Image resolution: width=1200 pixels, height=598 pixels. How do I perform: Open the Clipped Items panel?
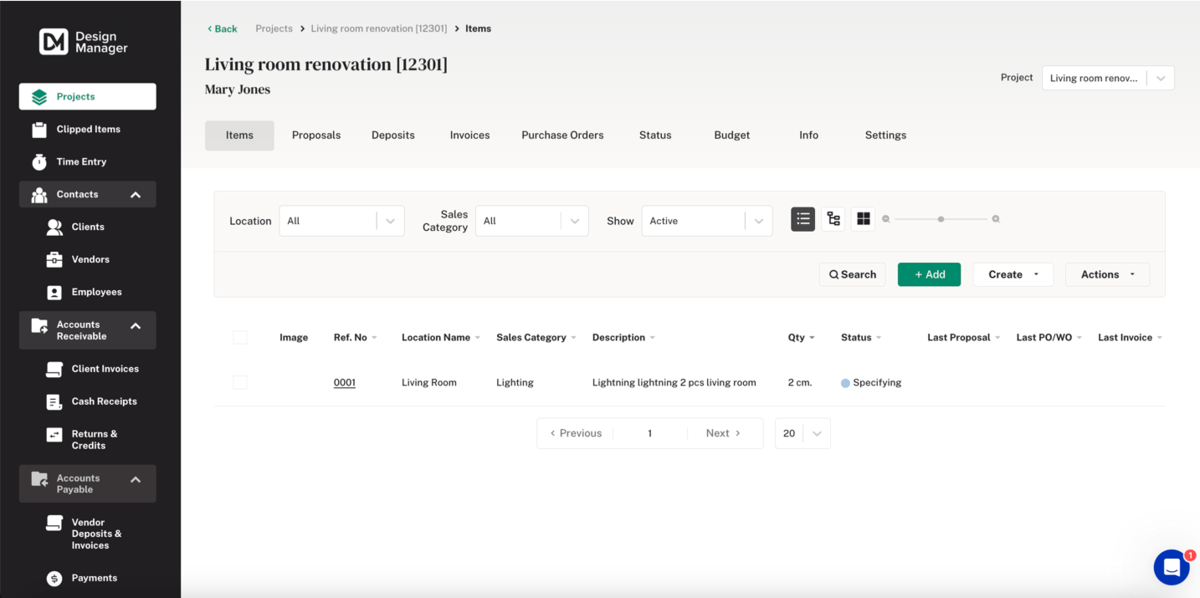86,129
